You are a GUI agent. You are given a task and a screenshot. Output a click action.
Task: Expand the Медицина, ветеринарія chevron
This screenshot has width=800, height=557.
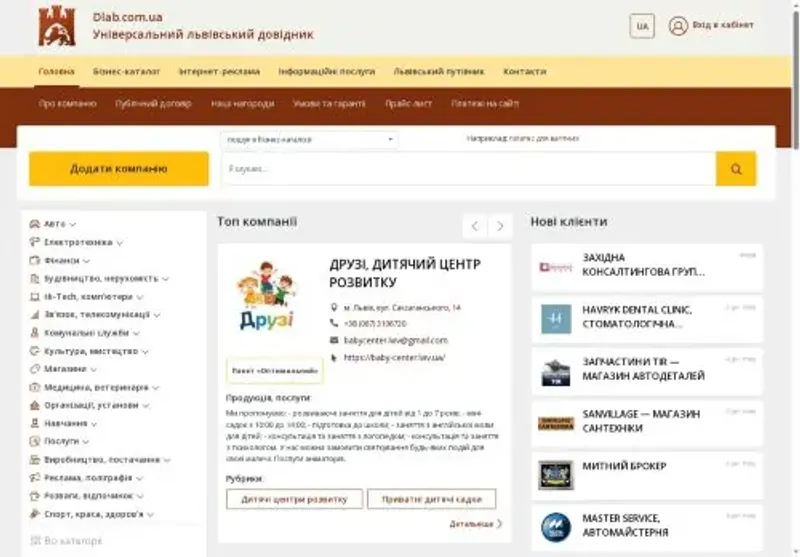point(156,388)
